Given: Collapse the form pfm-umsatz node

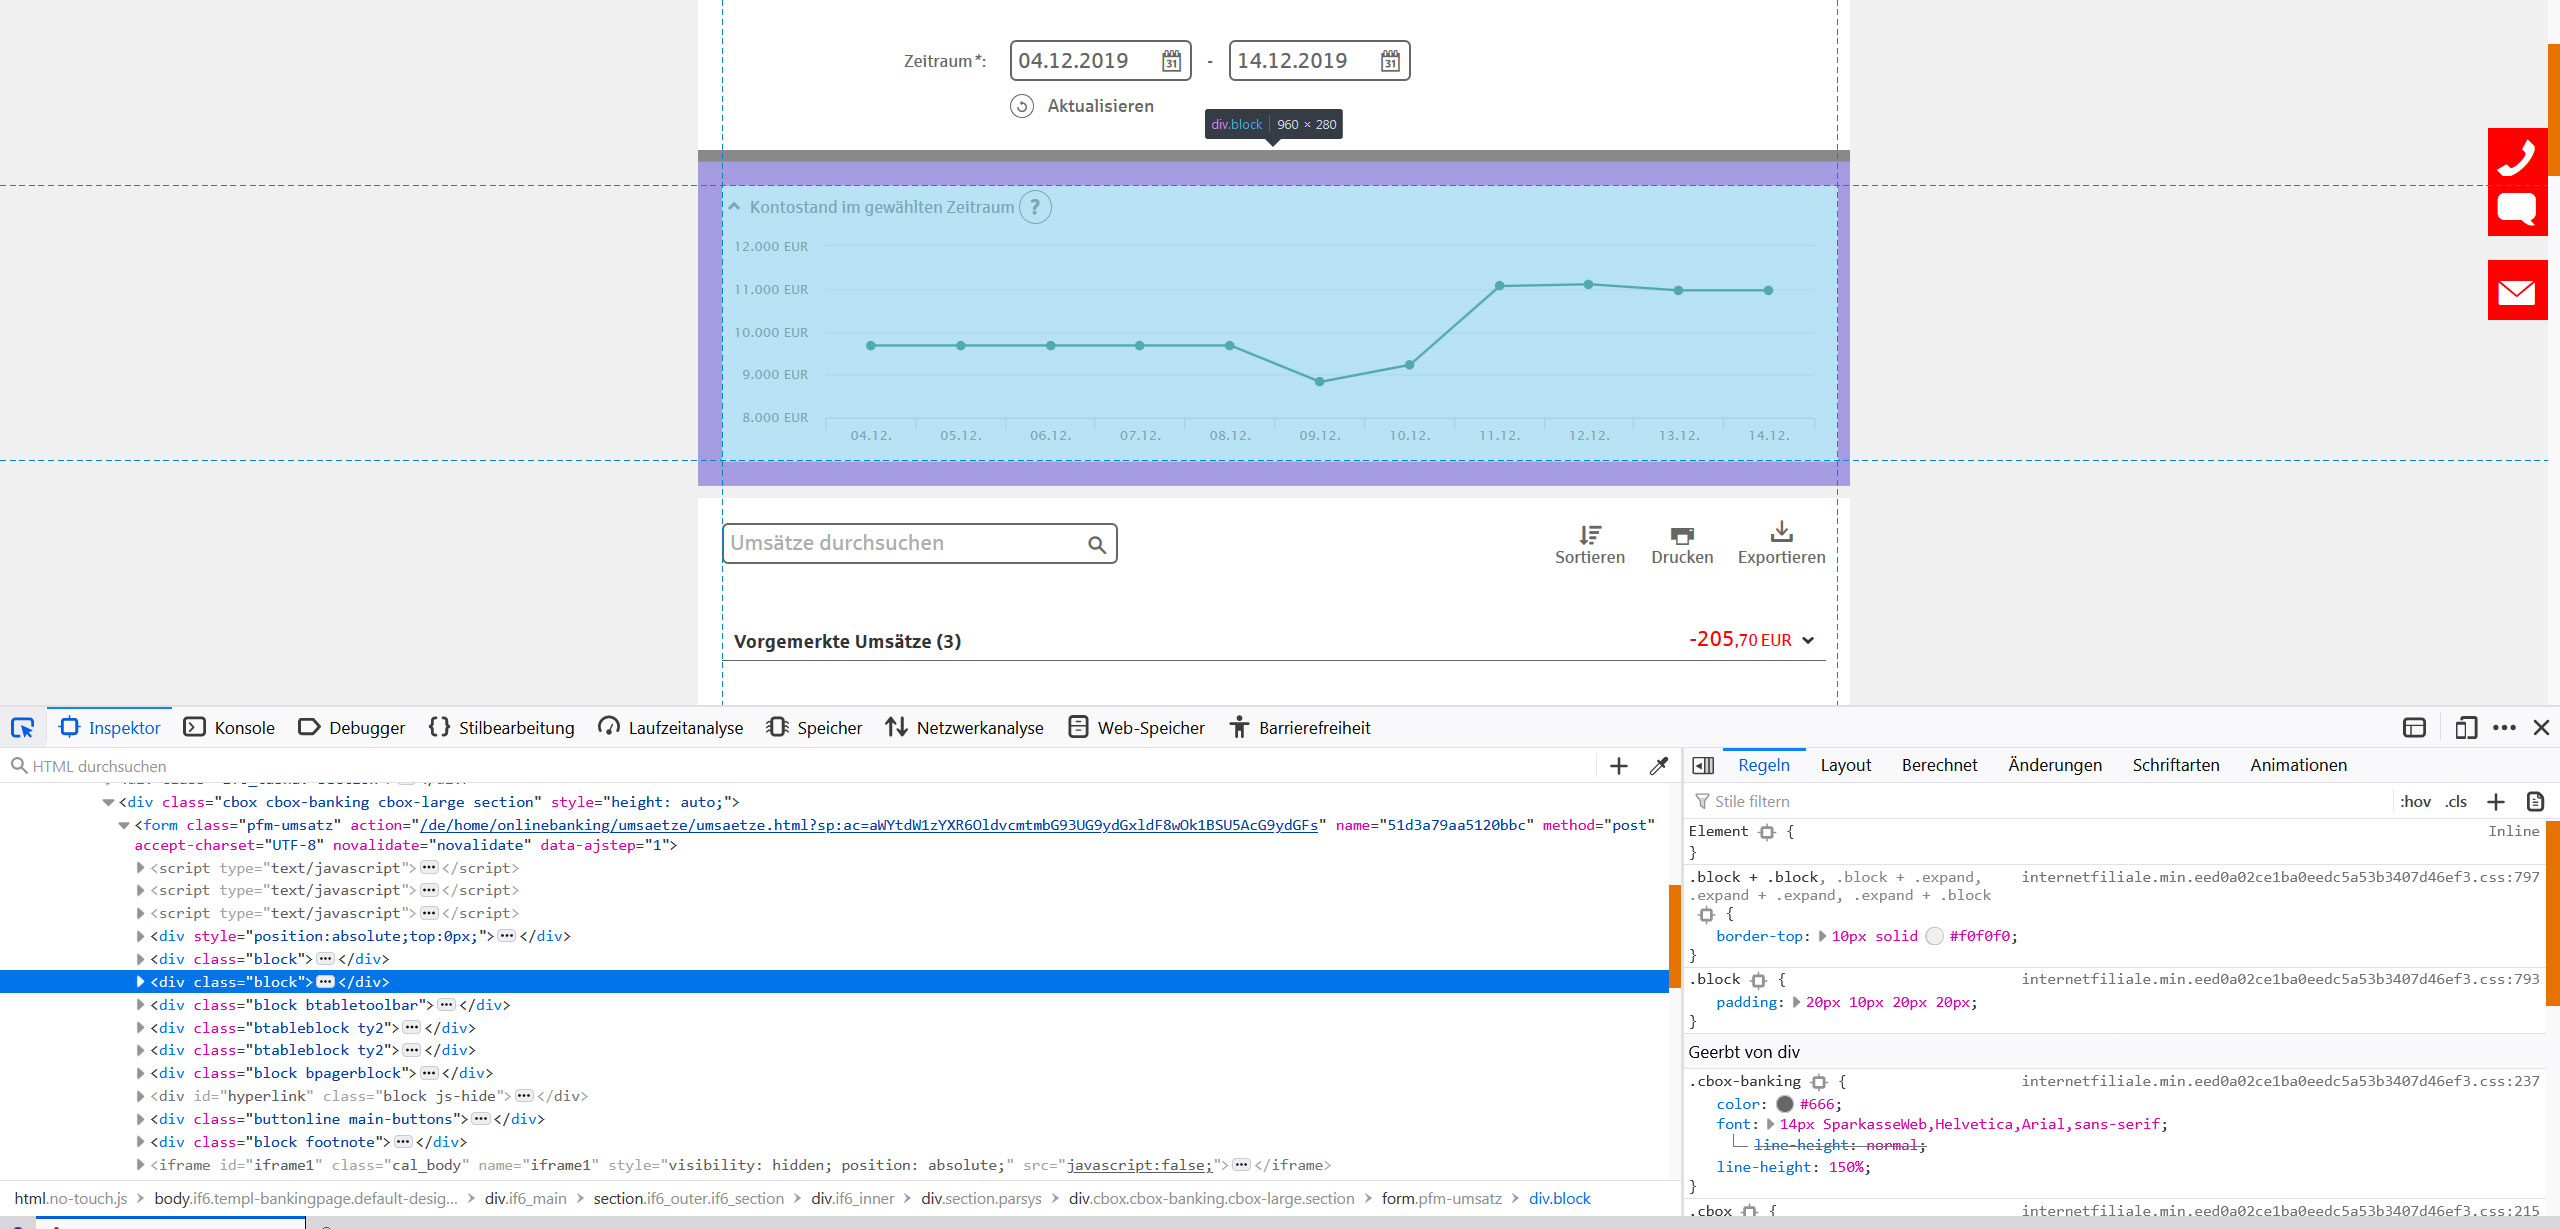Looking at the screenshot, I should click(x=124, y=825).
